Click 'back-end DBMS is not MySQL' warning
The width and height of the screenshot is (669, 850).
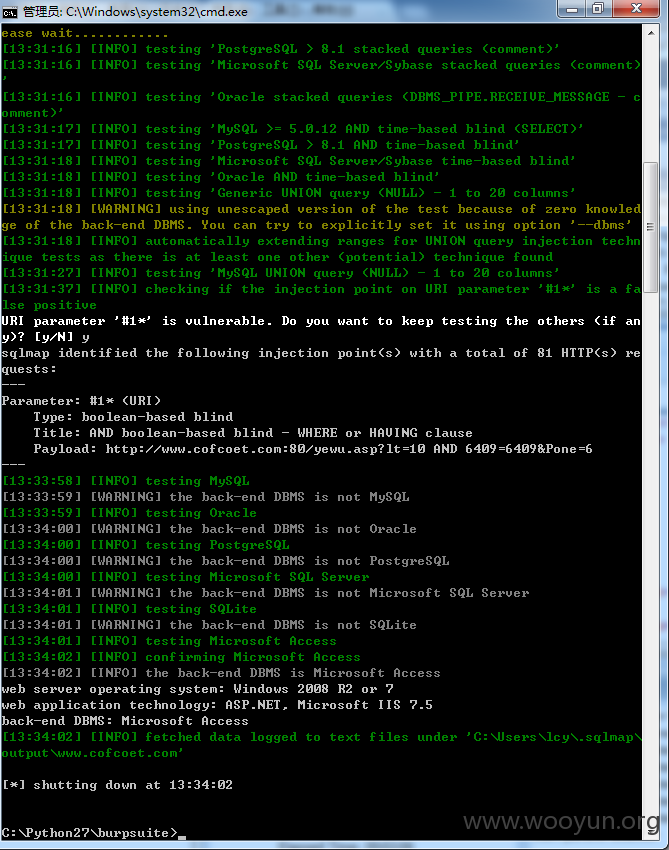(x=206, y=497)
